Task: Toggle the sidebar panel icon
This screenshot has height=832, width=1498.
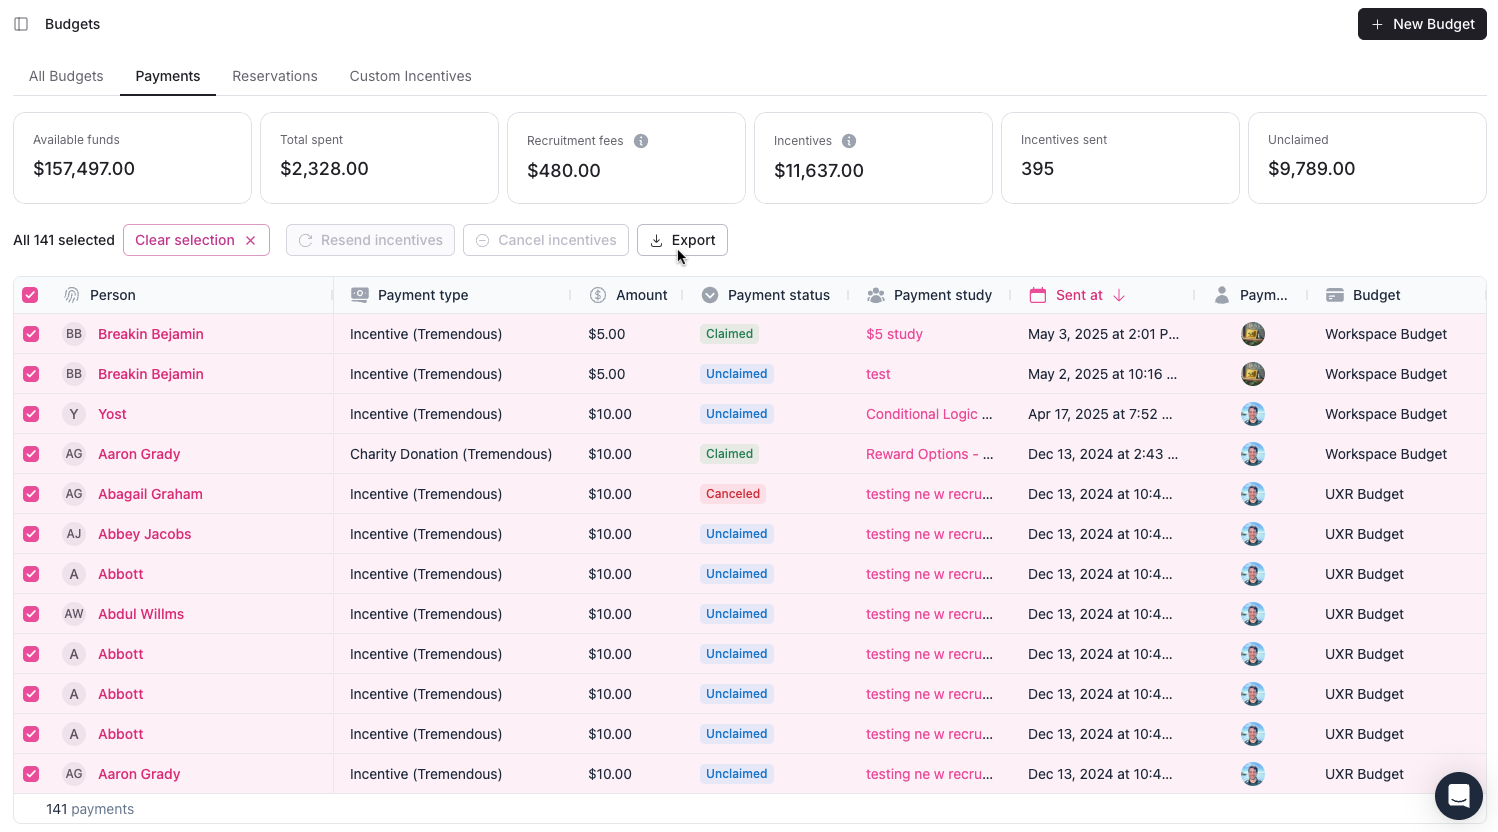Action: (21, 24)
